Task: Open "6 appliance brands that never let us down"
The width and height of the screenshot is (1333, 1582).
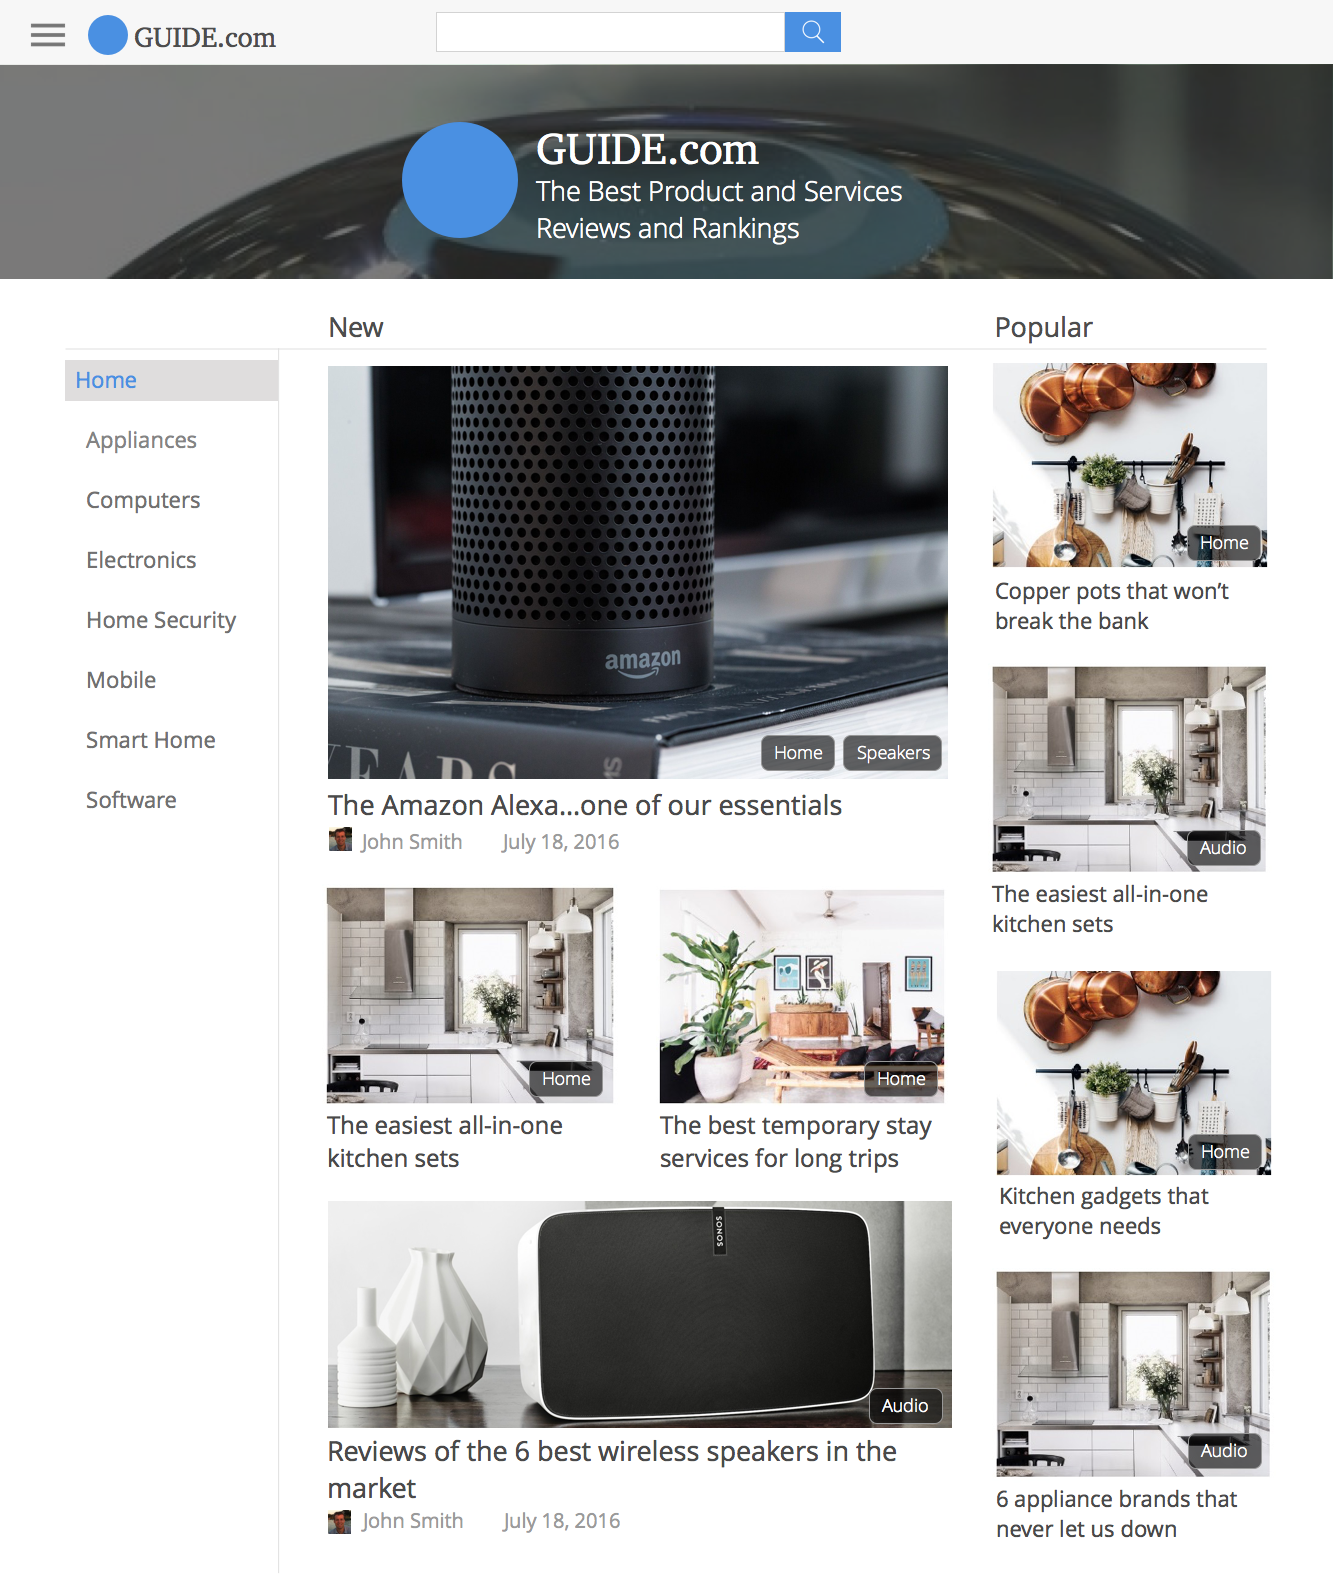Action: pos(1116,1514)
